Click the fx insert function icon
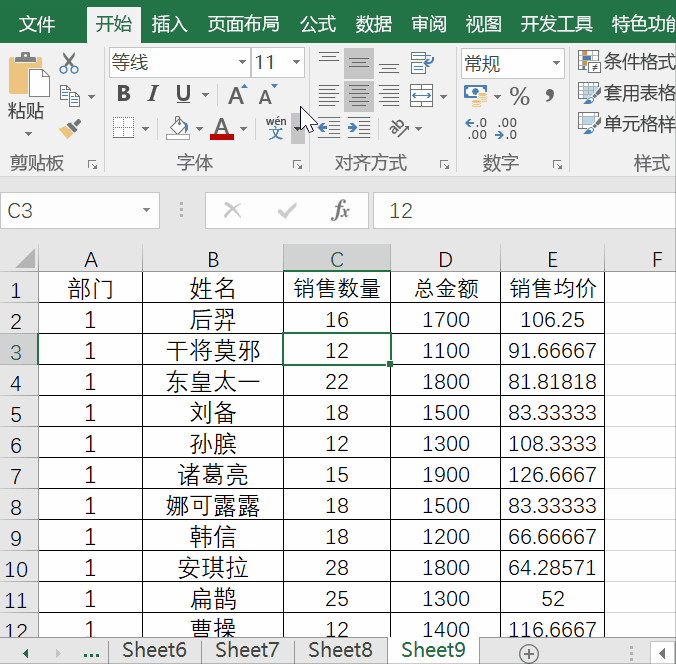676x664 pixels. coord(340,210)
